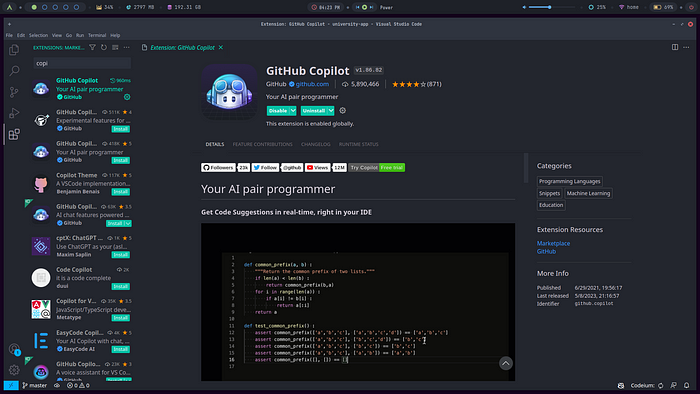
Task: Clear extensions search results icon
Action: 115,47
